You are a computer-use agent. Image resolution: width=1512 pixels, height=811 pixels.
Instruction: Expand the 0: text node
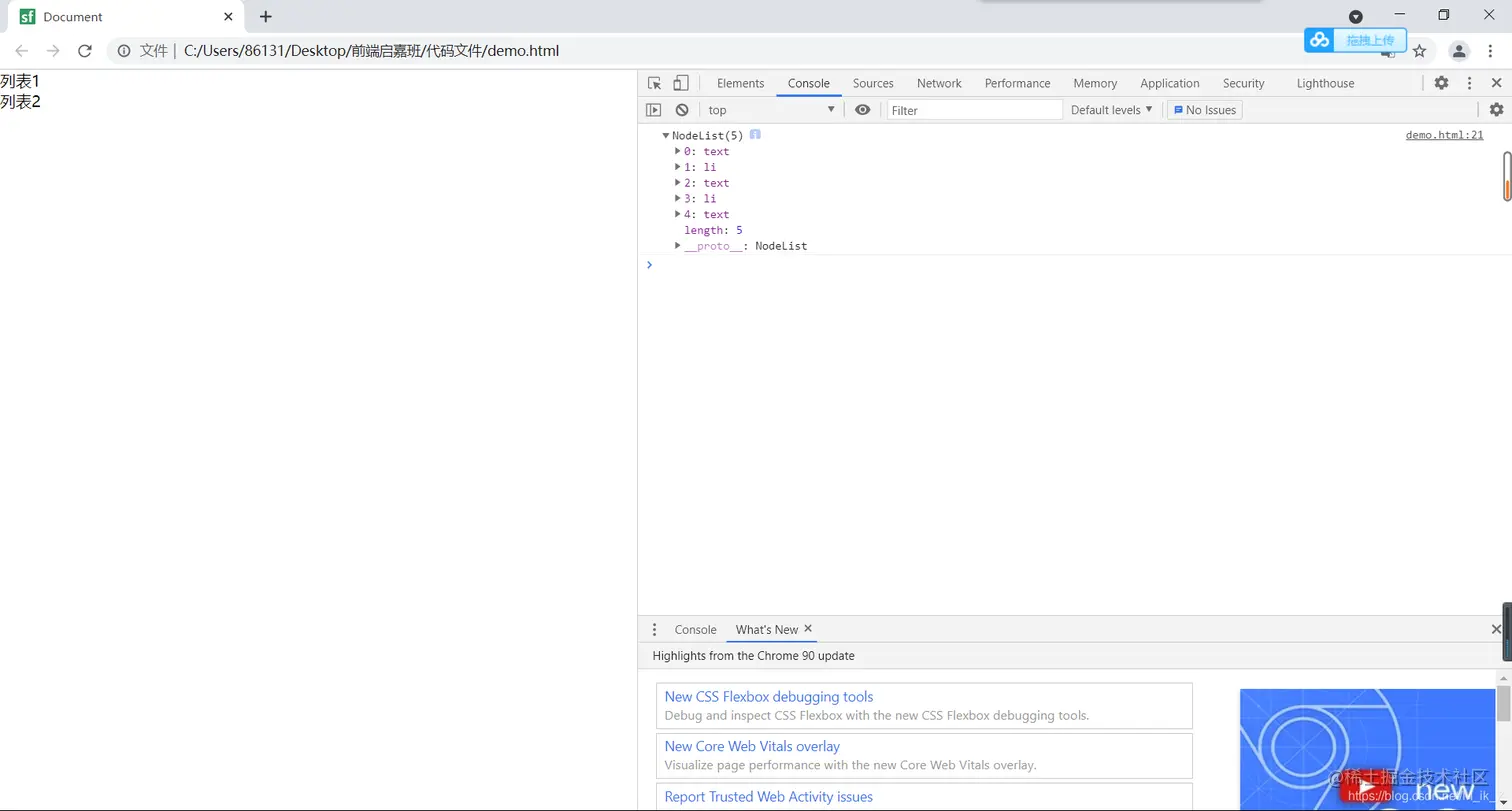point(678,151)
